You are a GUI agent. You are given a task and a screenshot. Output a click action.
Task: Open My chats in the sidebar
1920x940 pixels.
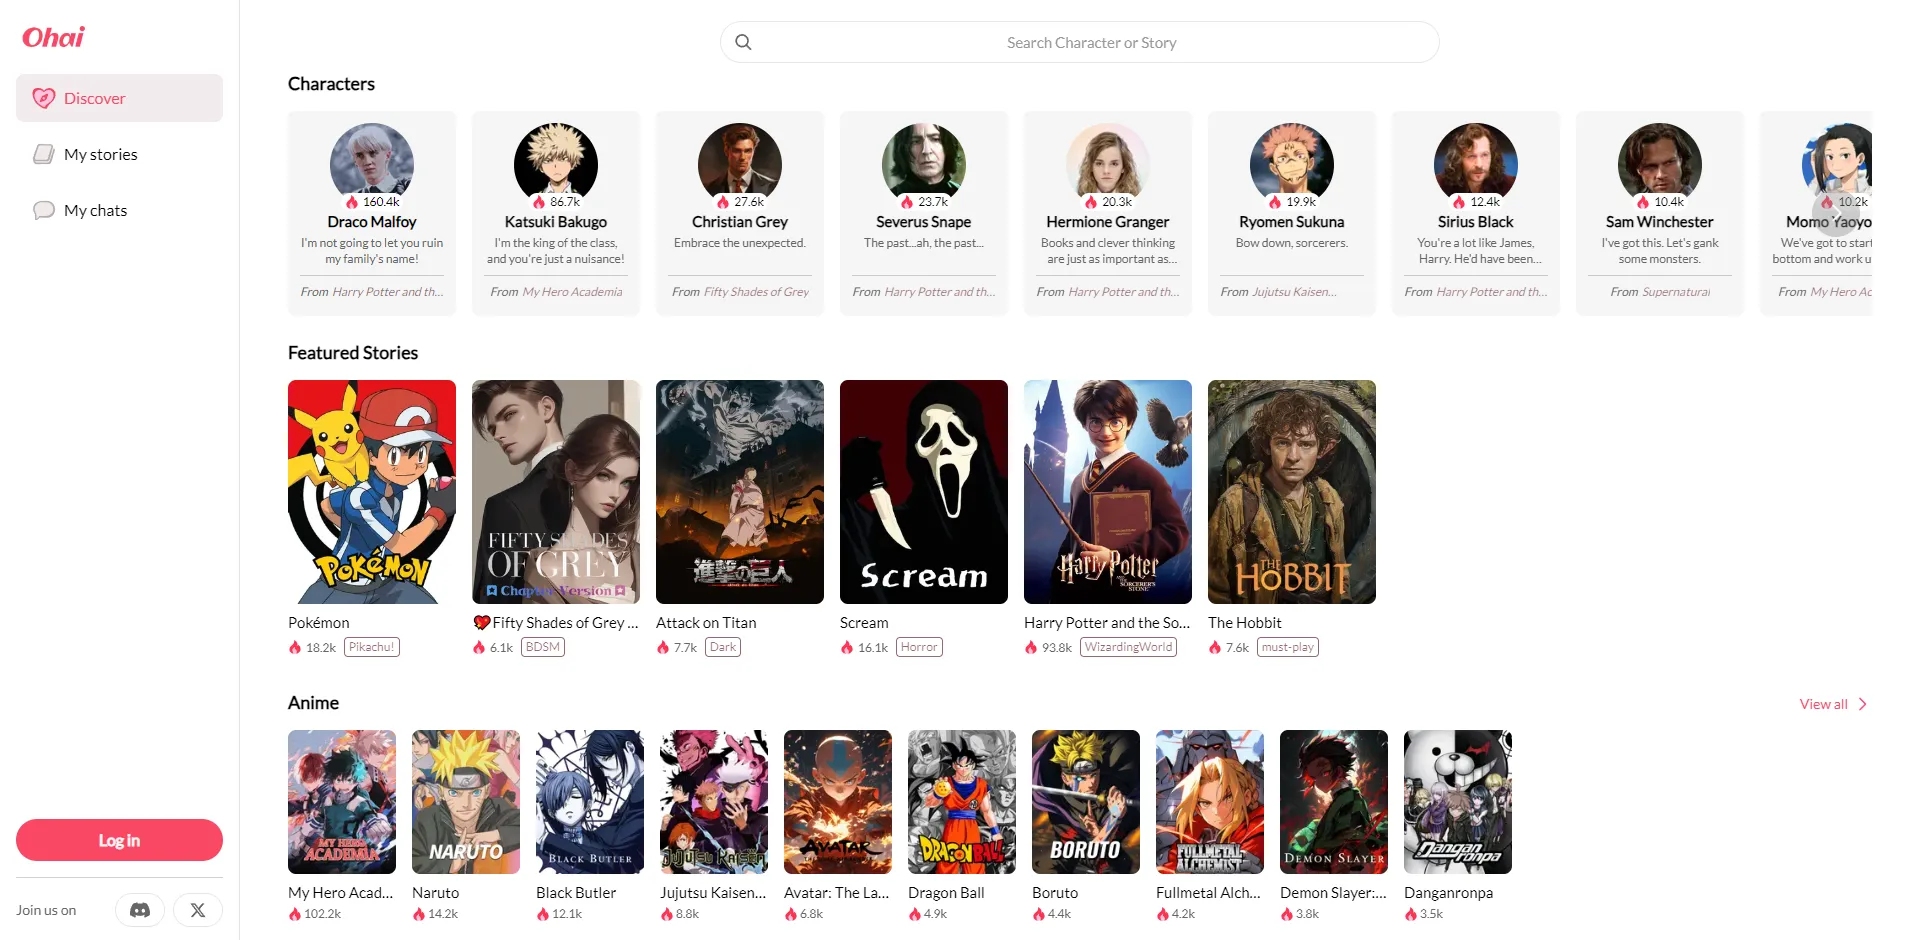(x=95, y=210)
